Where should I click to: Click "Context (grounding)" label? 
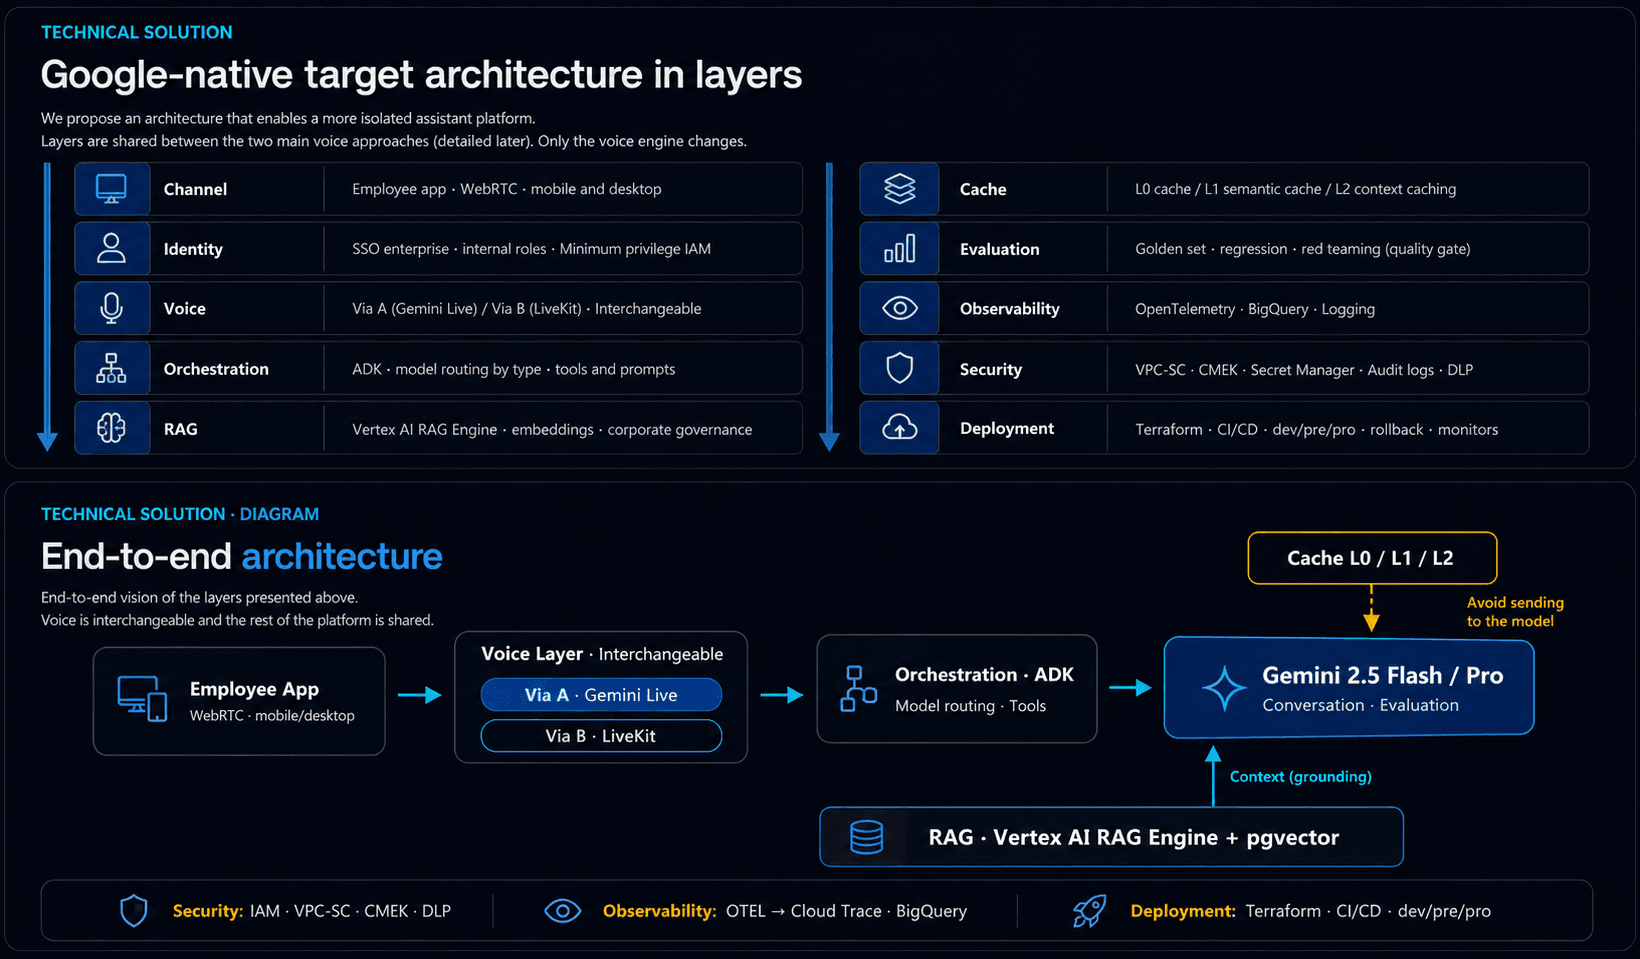1301,777
